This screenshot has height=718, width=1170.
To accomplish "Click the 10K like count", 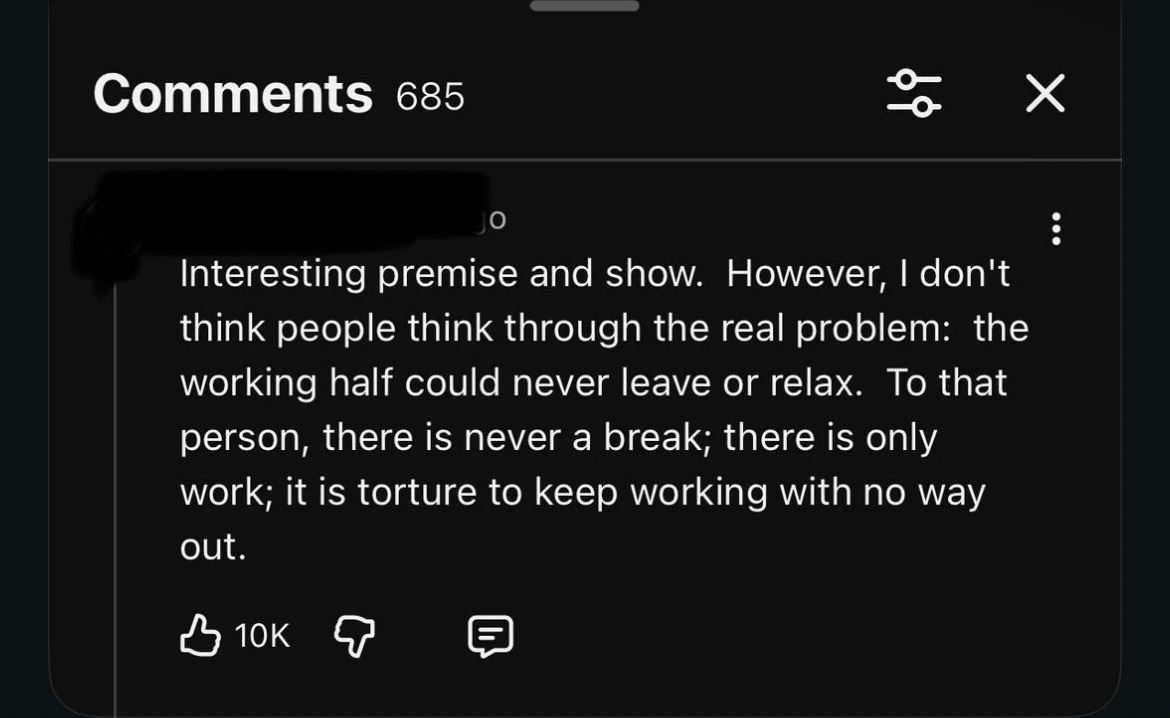I will (262, 635).
